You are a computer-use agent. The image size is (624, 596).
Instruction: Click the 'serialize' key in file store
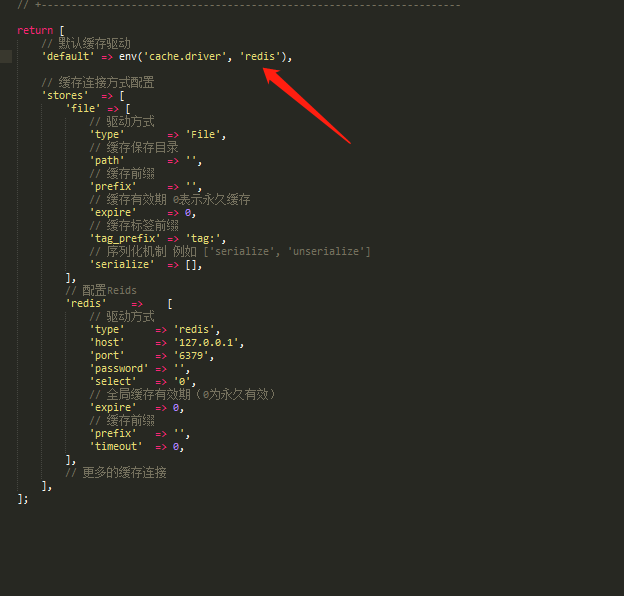pyautogui.click(x=122, y=264)
